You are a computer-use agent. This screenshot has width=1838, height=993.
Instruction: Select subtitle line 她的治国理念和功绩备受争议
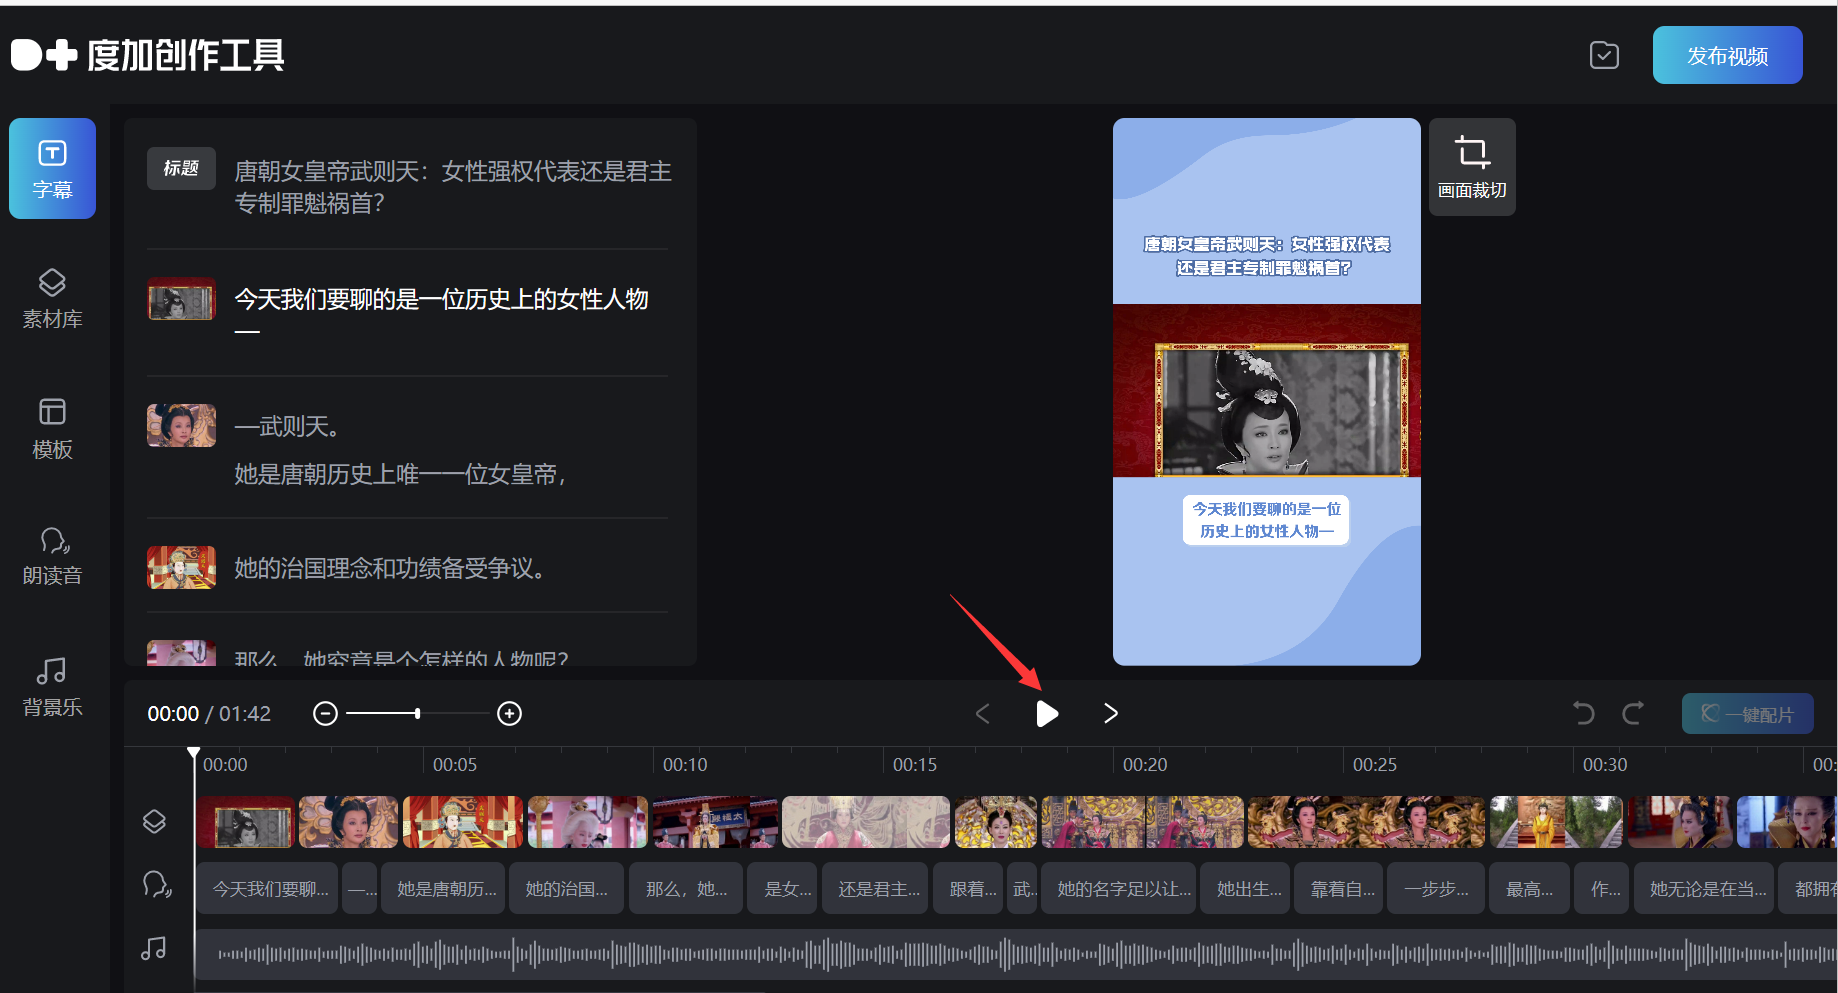click(389, 568)
